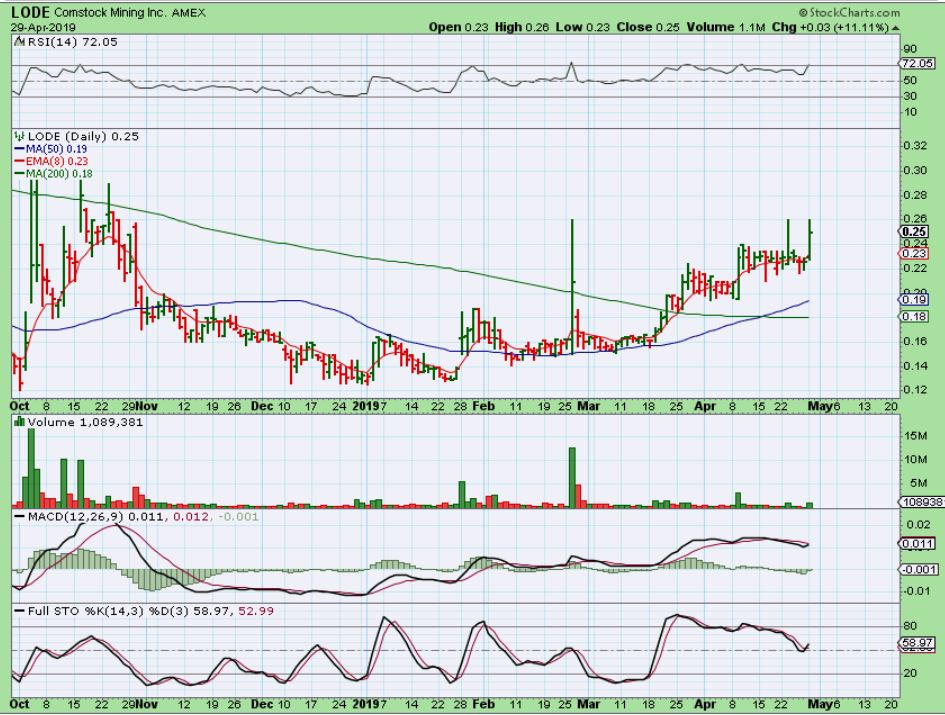945x715 pixels.
Task: Click the up arrow beside Chg +11.11%
Action: coord(894,27)
